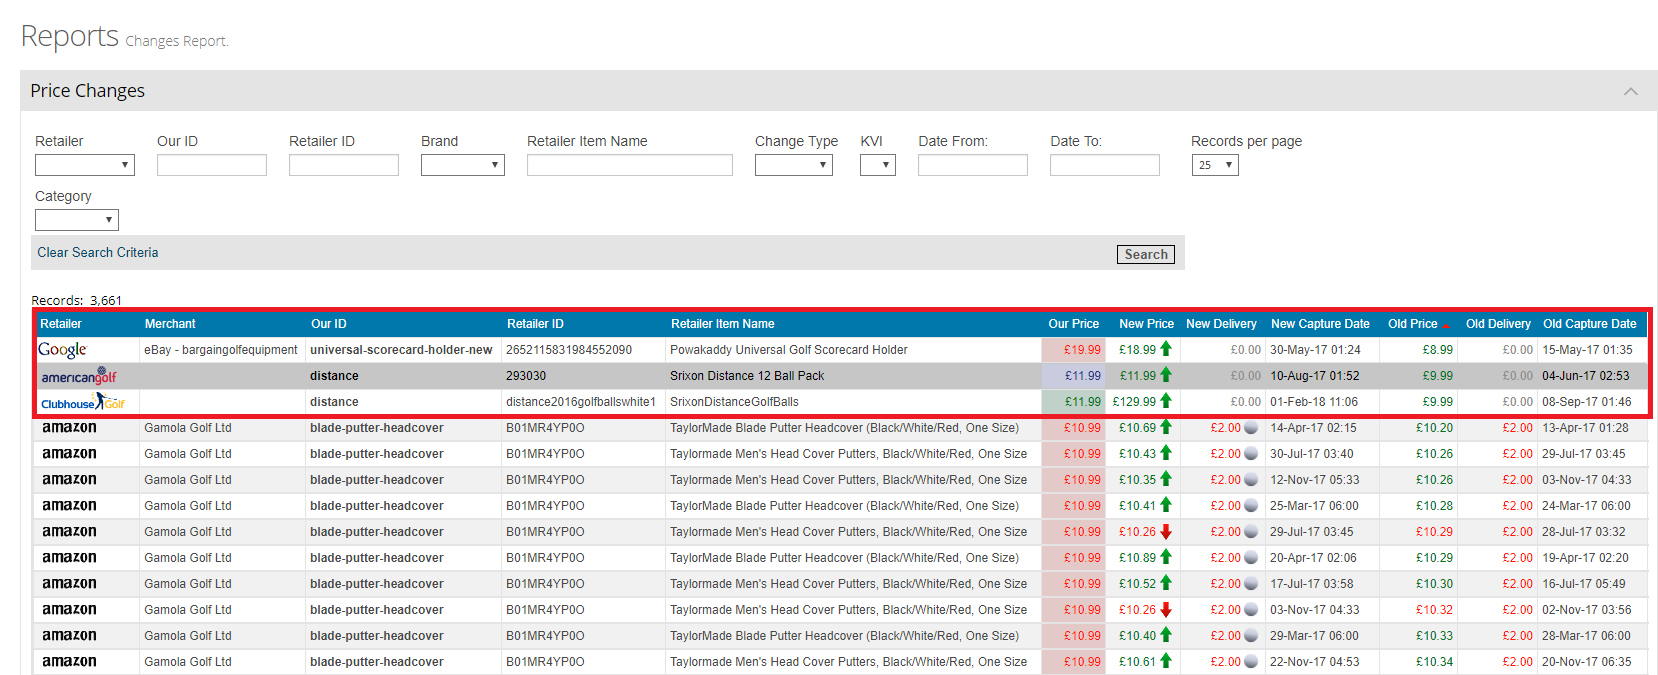Sort by Retailer column header
The height and width of the screenshot is (675, 1658).
(x=61, y=324)
